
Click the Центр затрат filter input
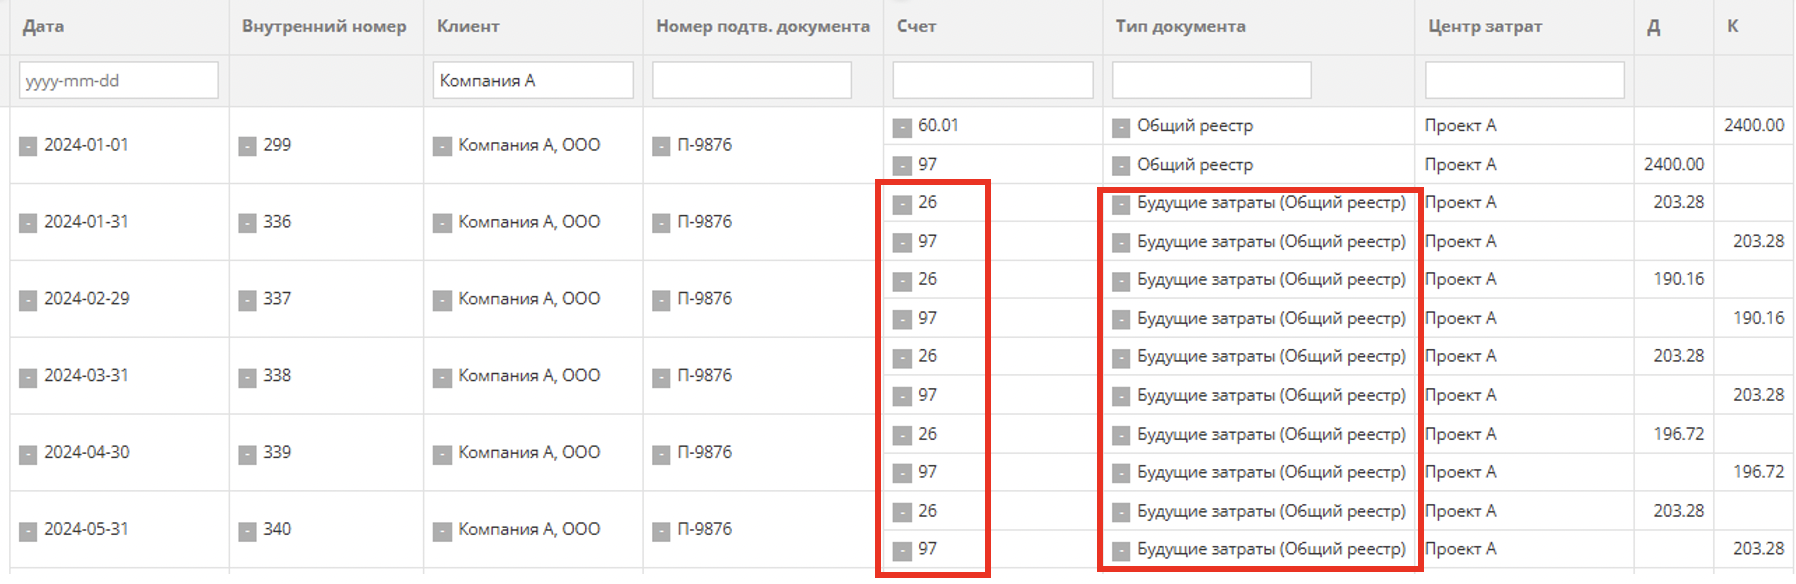[1524, 80]
